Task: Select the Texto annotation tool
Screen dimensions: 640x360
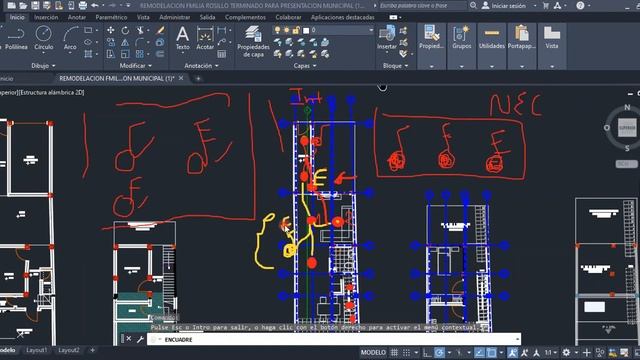Action: click(182, 38)
